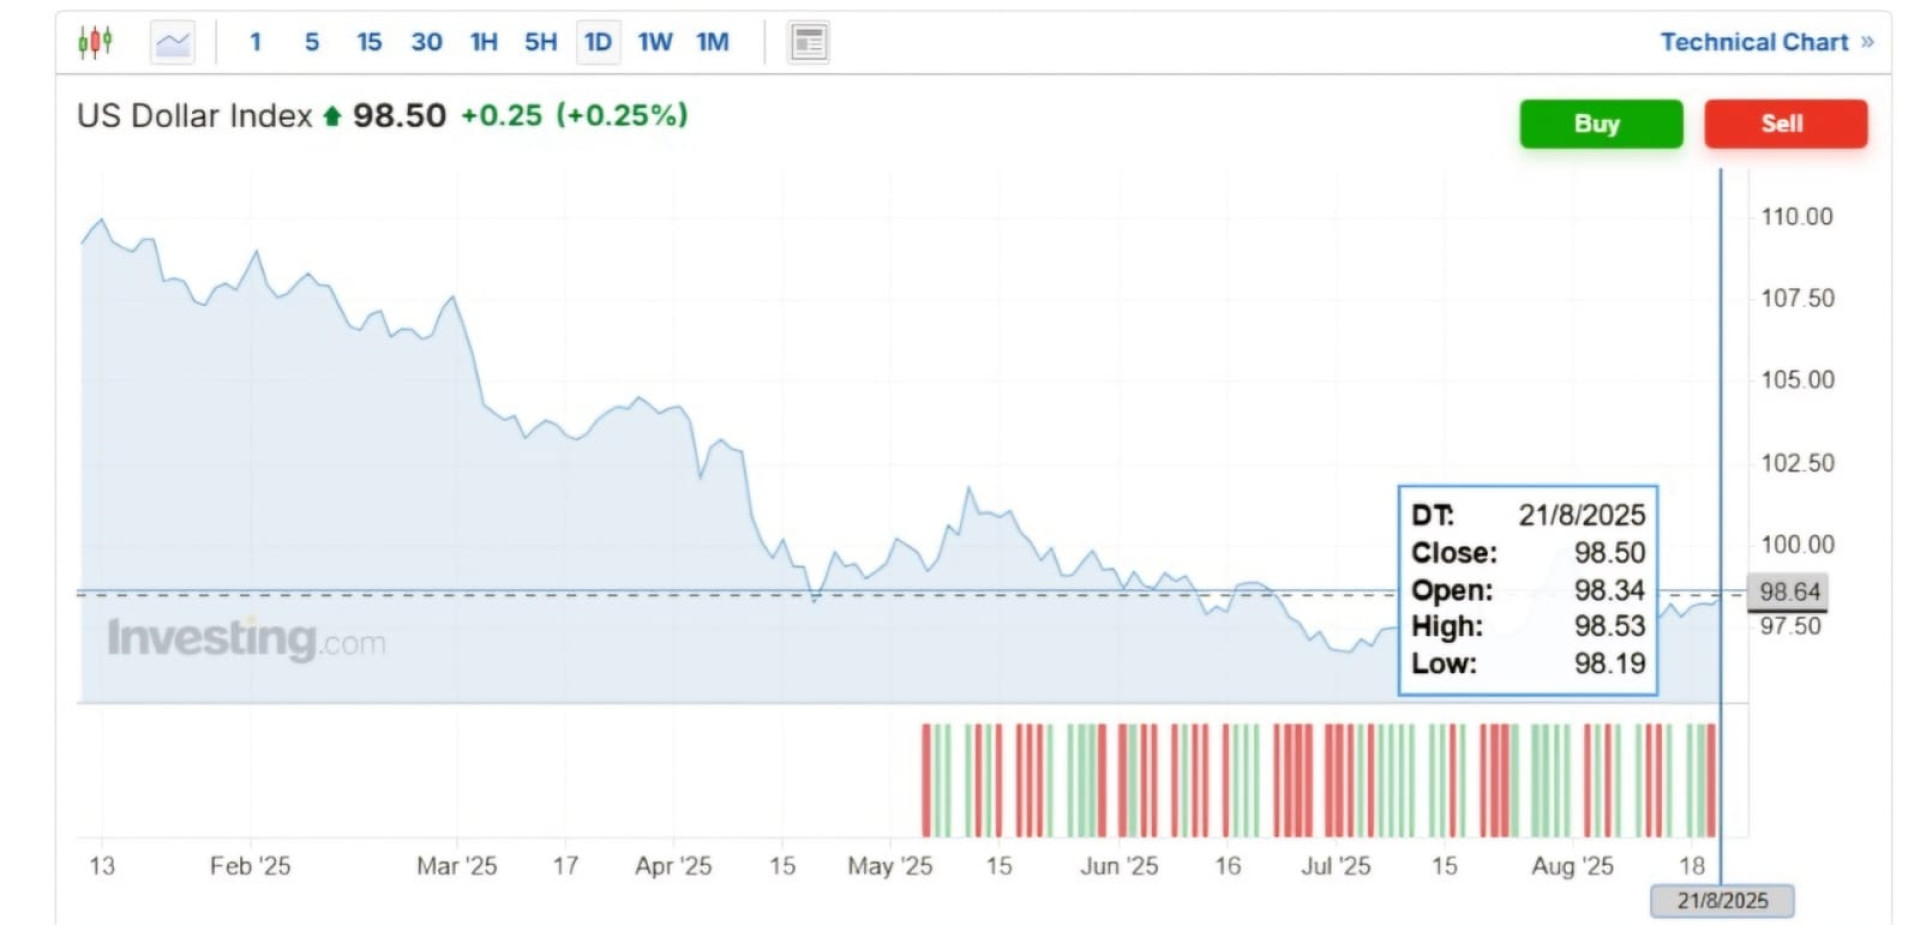
Task: Click the double chevron next to Technical Chart
Action: tap(1867, 42)
